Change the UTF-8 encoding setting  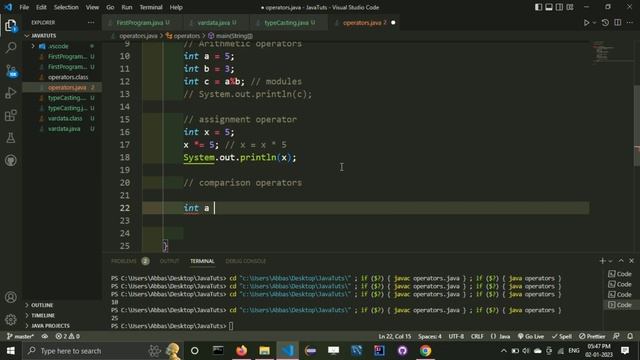pyautogui.click(x=456, y=336)
